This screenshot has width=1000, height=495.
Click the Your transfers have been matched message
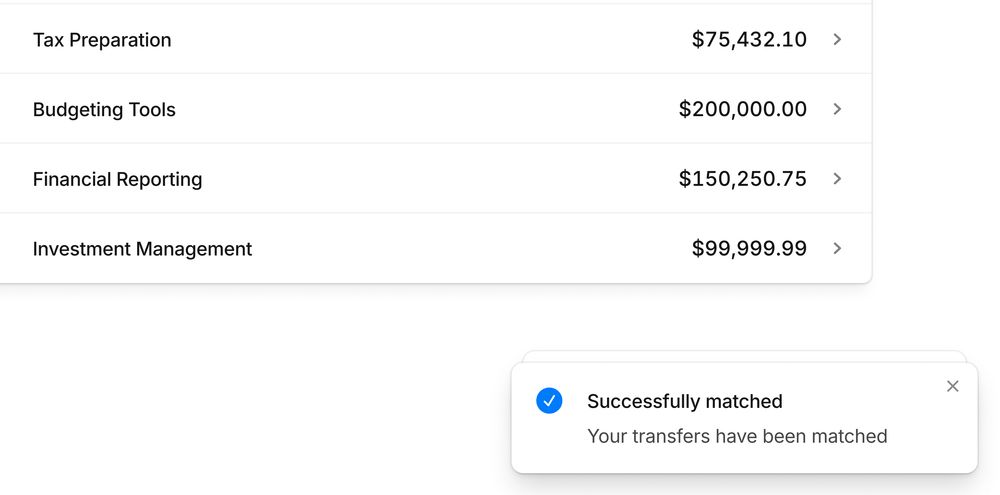coord(737,436)
